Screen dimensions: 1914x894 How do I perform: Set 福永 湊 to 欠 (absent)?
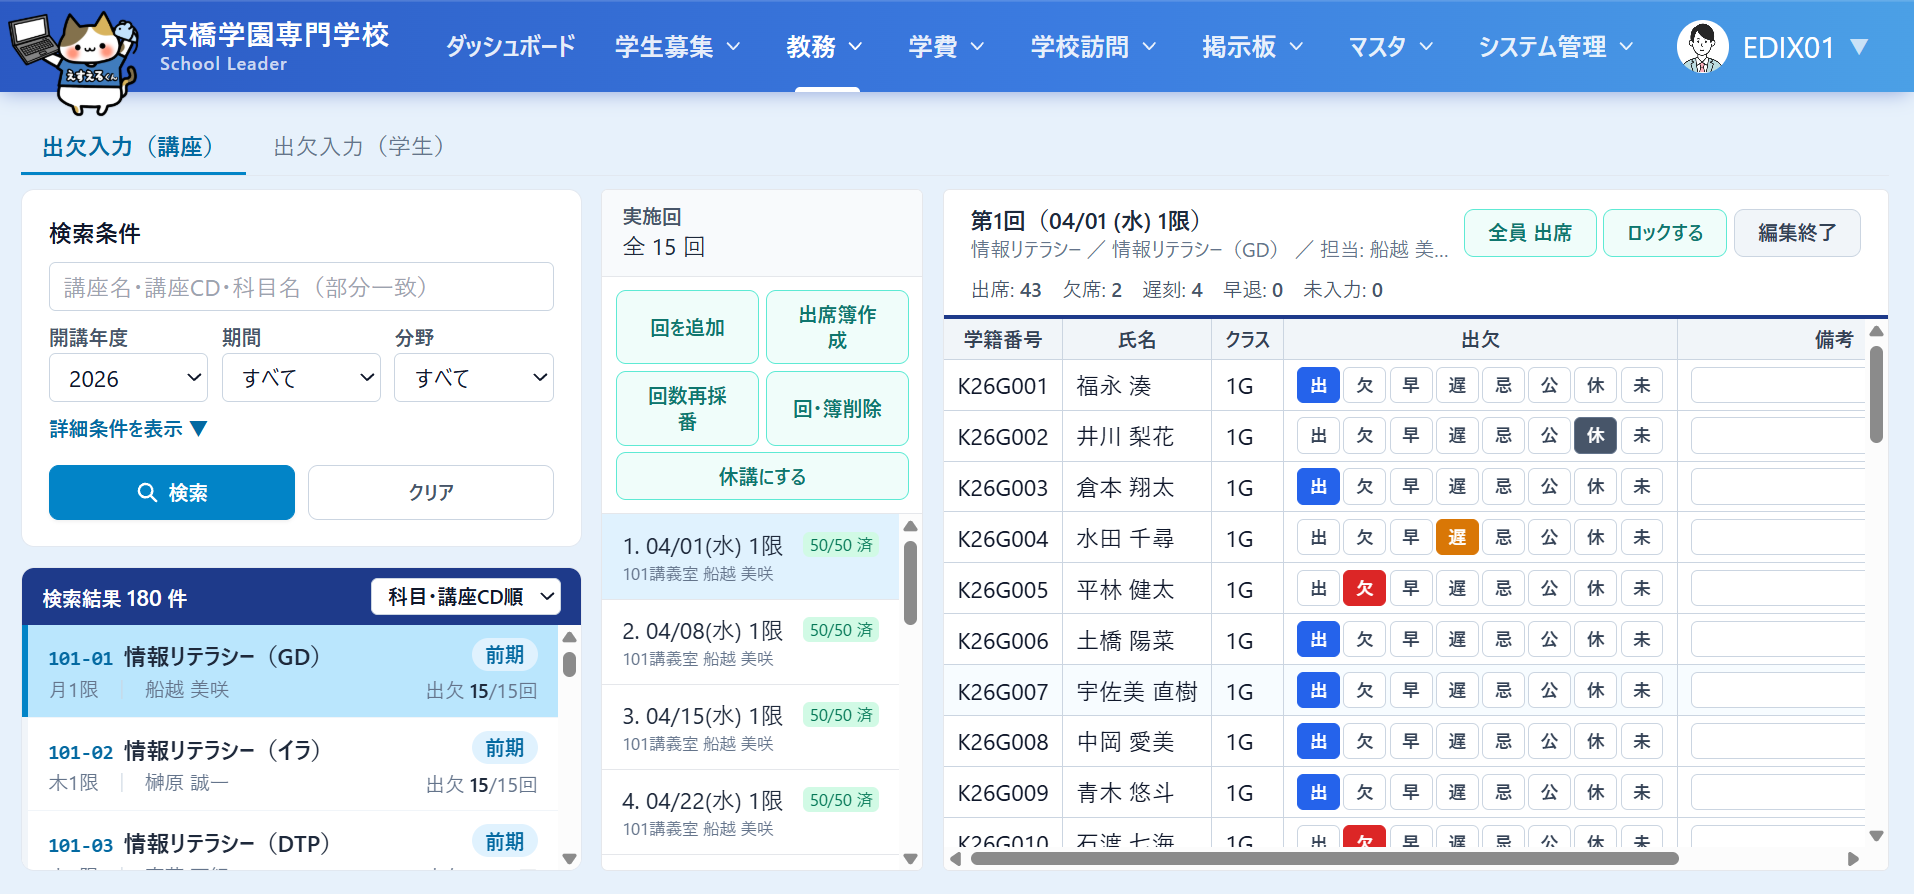[1365, 385]
